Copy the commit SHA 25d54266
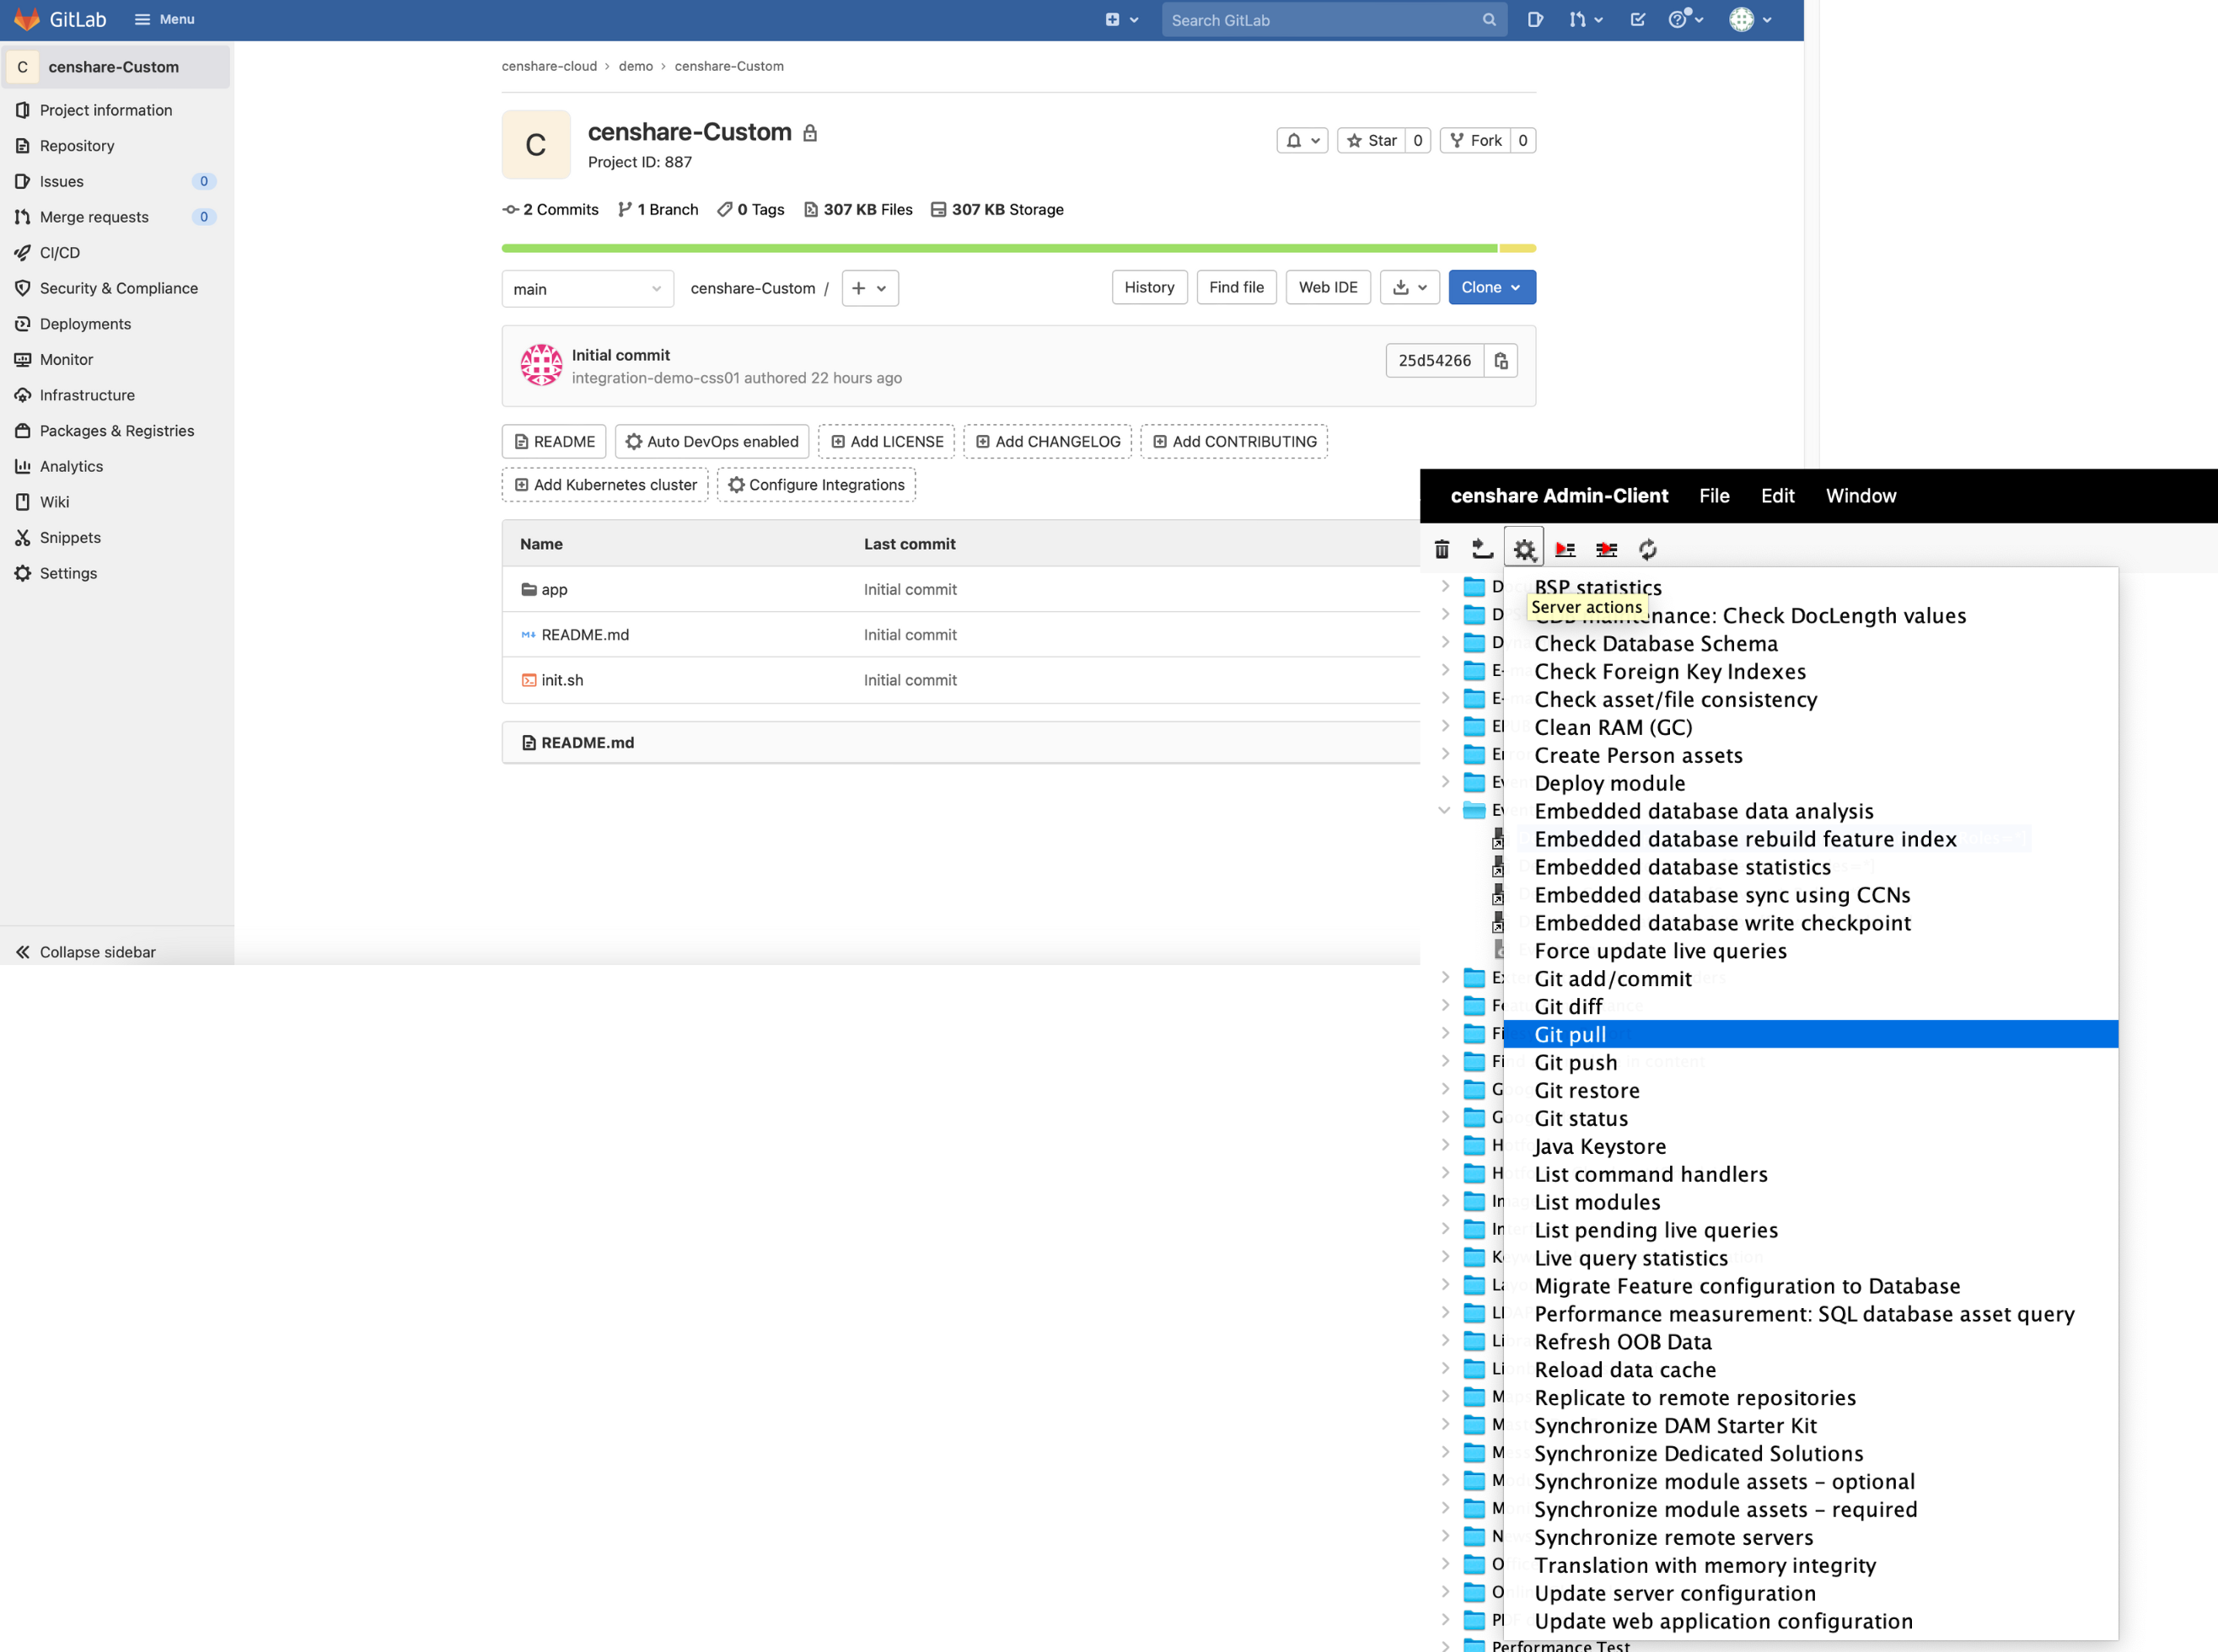 [x=1501, y=360]
